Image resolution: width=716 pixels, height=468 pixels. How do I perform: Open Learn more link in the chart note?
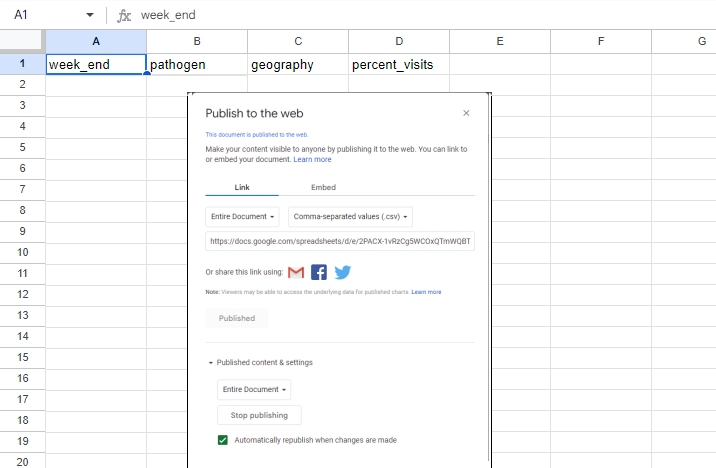(x=426, y=292)
